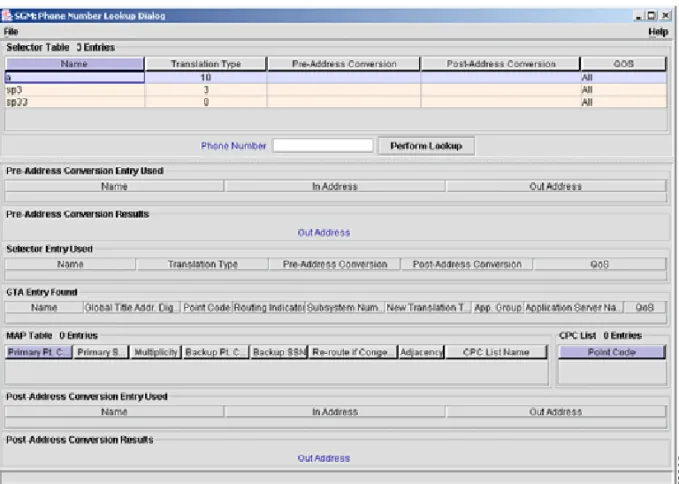Viewport: 679px width, 484px height.
Task: Open the File menu
Action: pos(11,32)
